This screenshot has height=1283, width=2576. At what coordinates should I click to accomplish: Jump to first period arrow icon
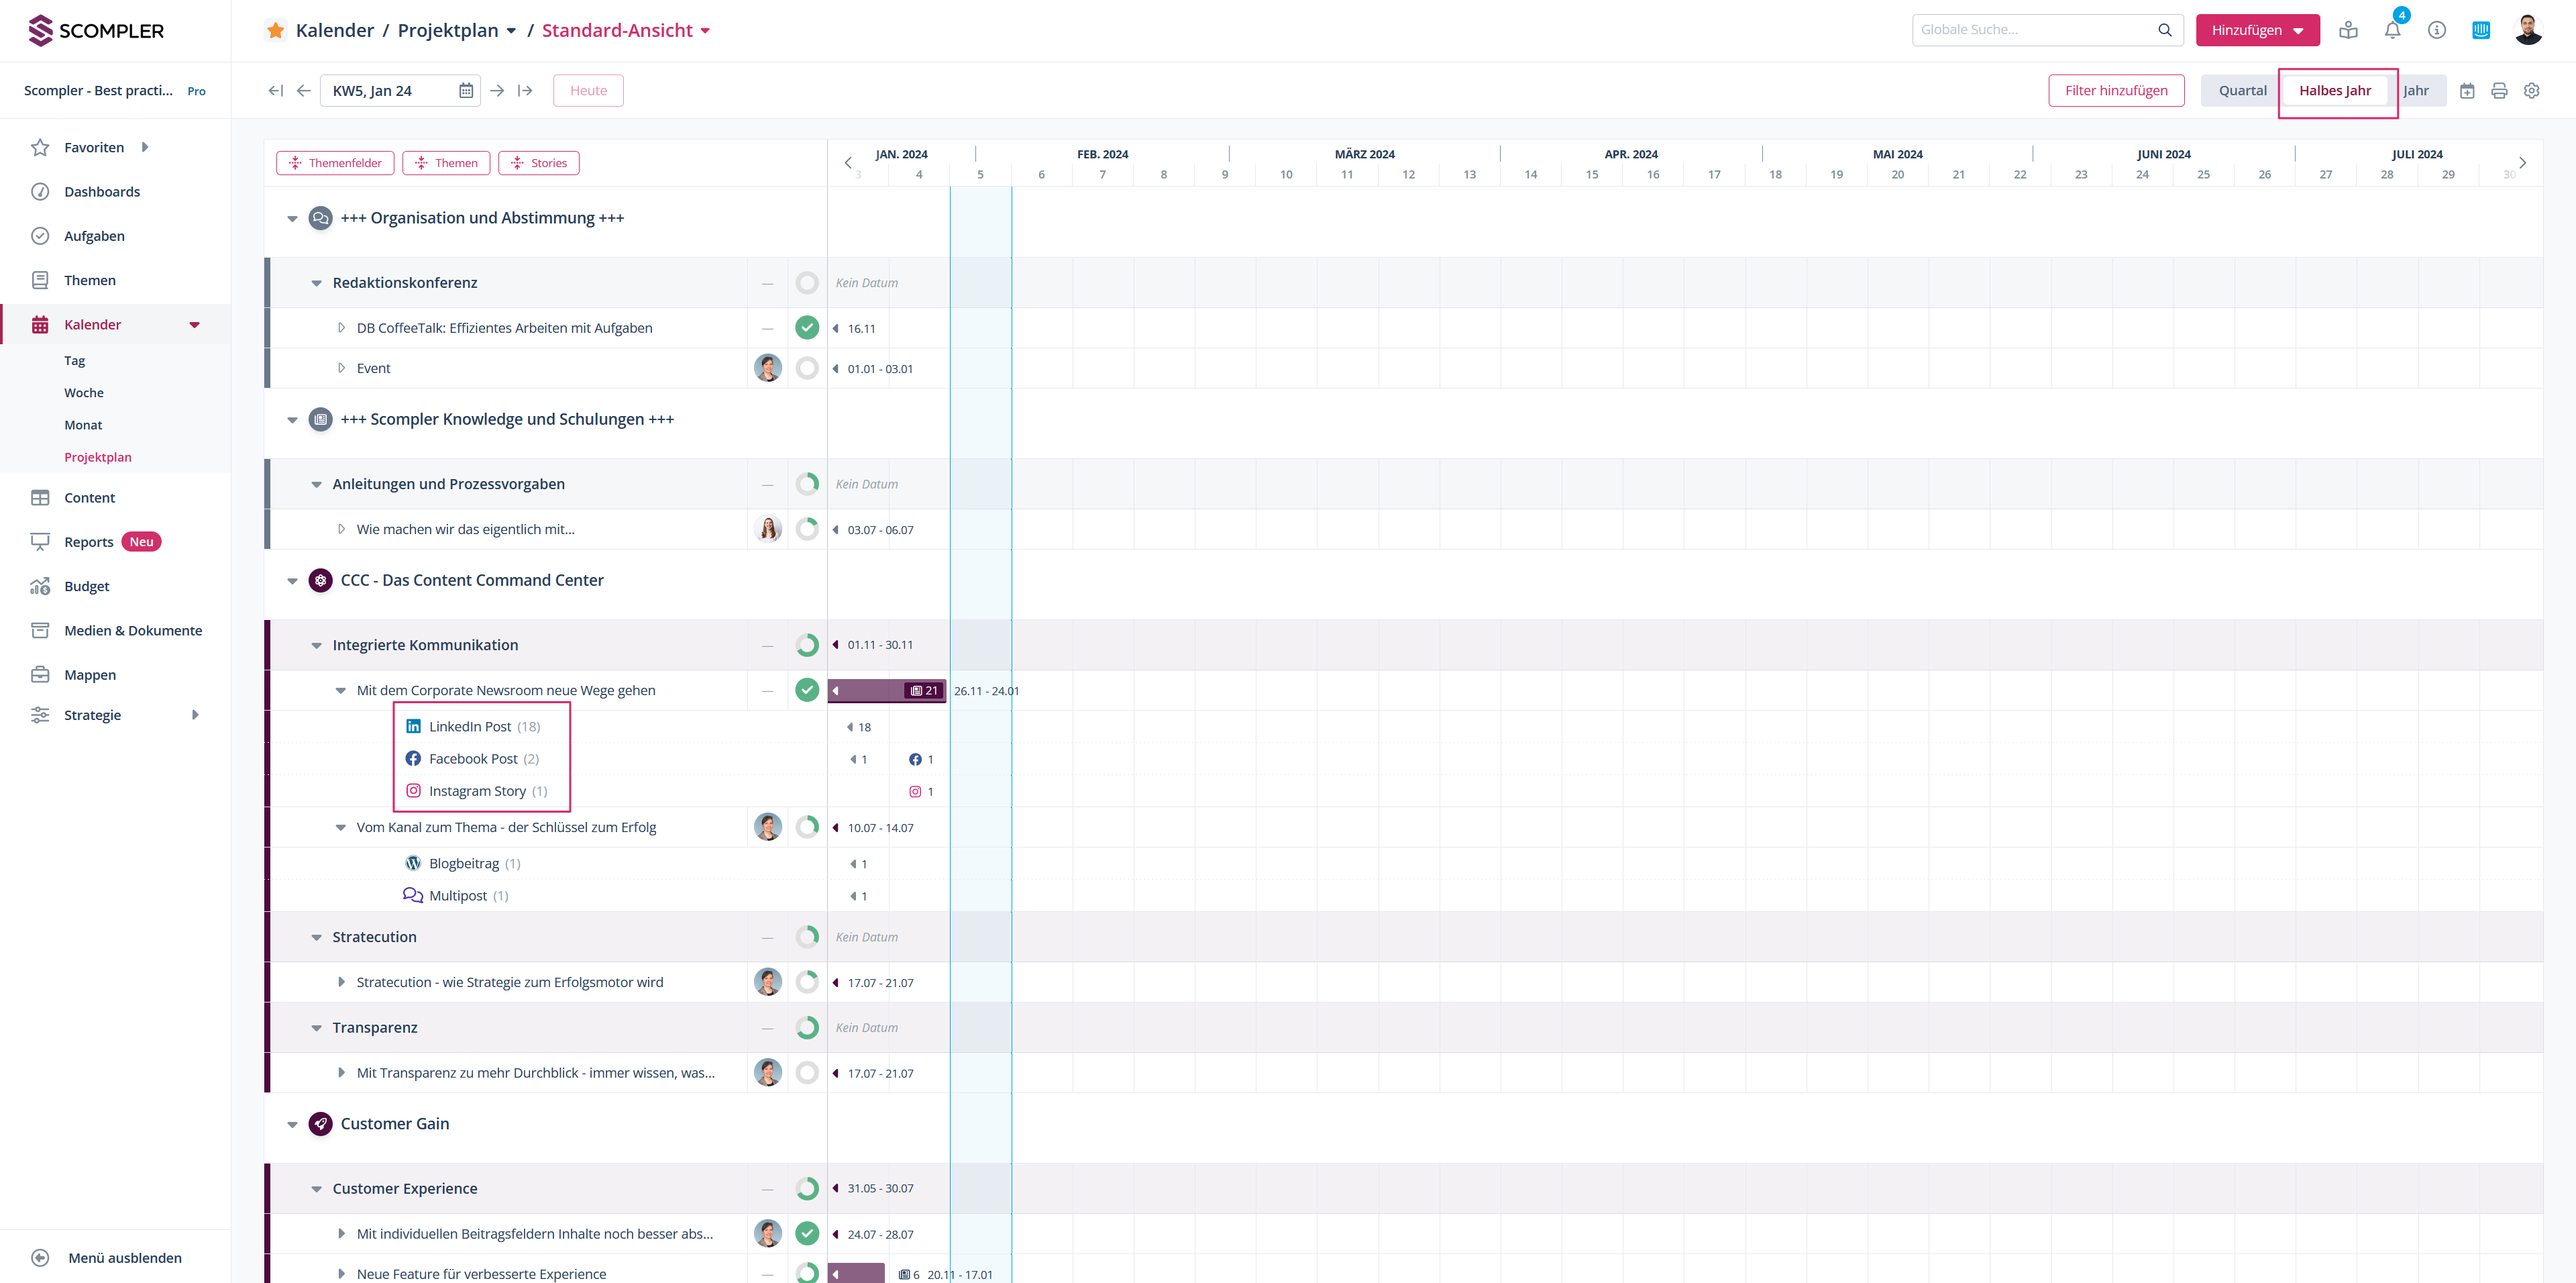click(275, 91)
